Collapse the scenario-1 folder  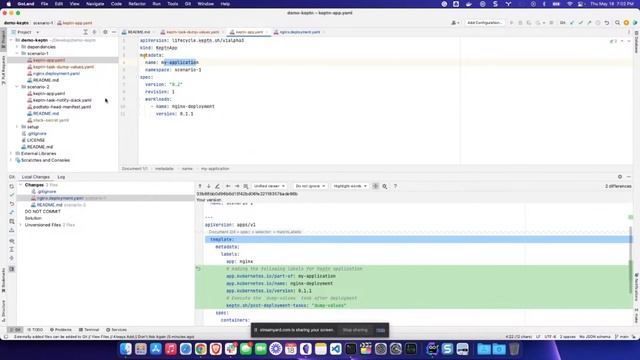click(17, 53)
